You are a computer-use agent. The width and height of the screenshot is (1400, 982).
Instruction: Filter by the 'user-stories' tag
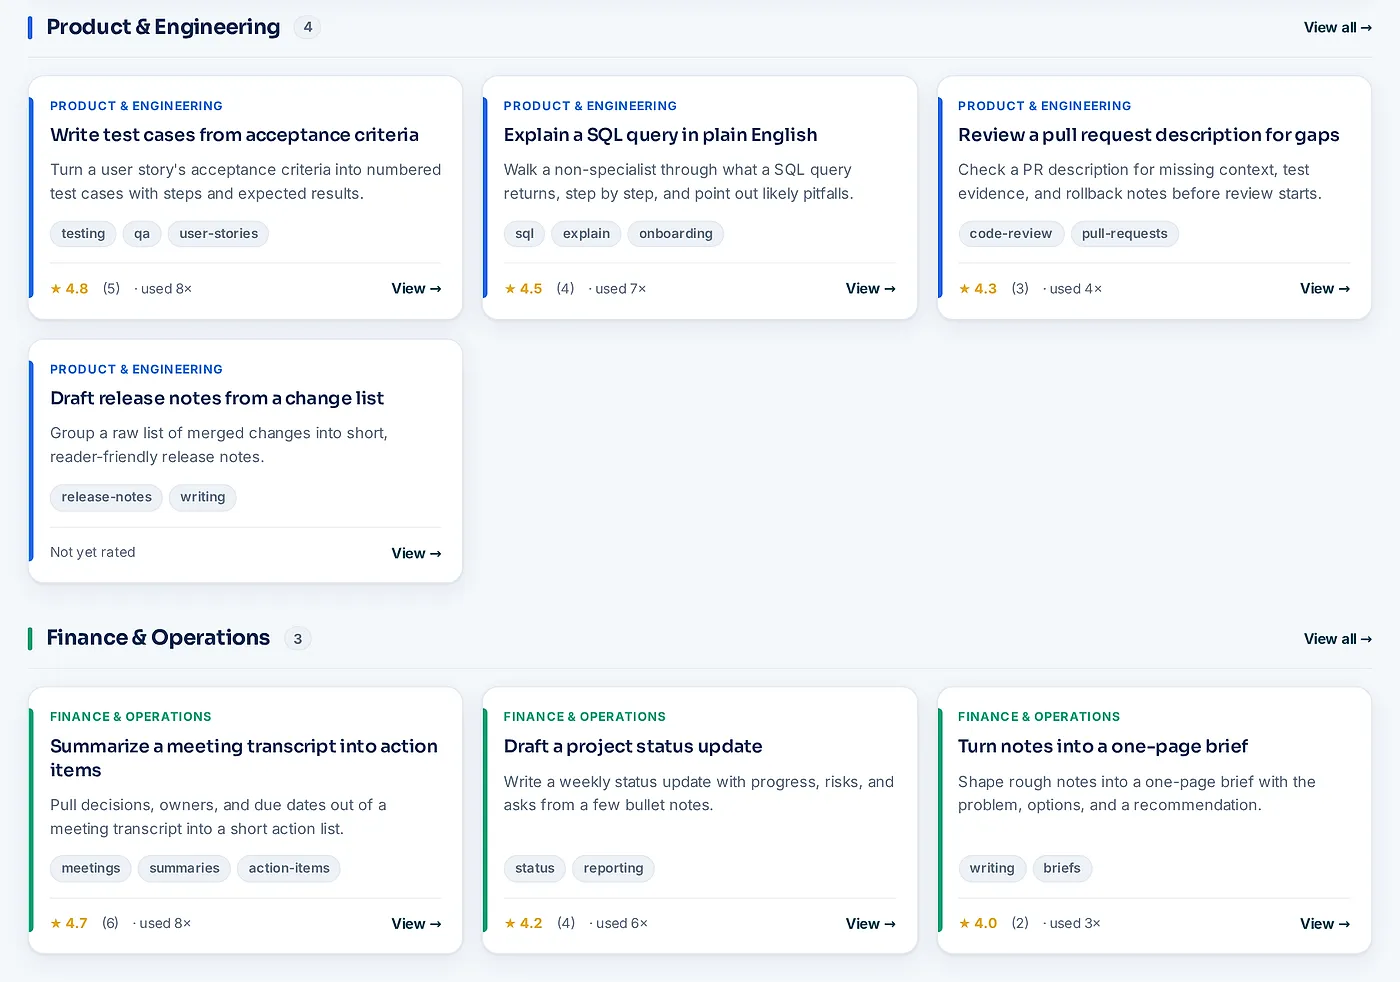coord(219,234)
